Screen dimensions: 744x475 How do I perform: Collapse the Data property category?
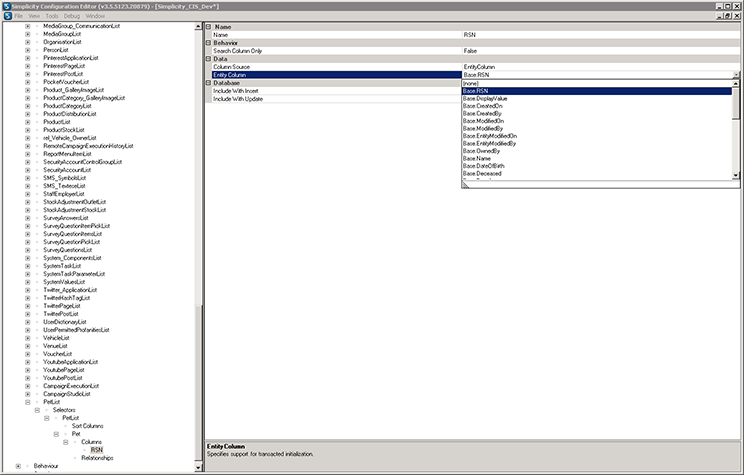click(x=208, y=59)
